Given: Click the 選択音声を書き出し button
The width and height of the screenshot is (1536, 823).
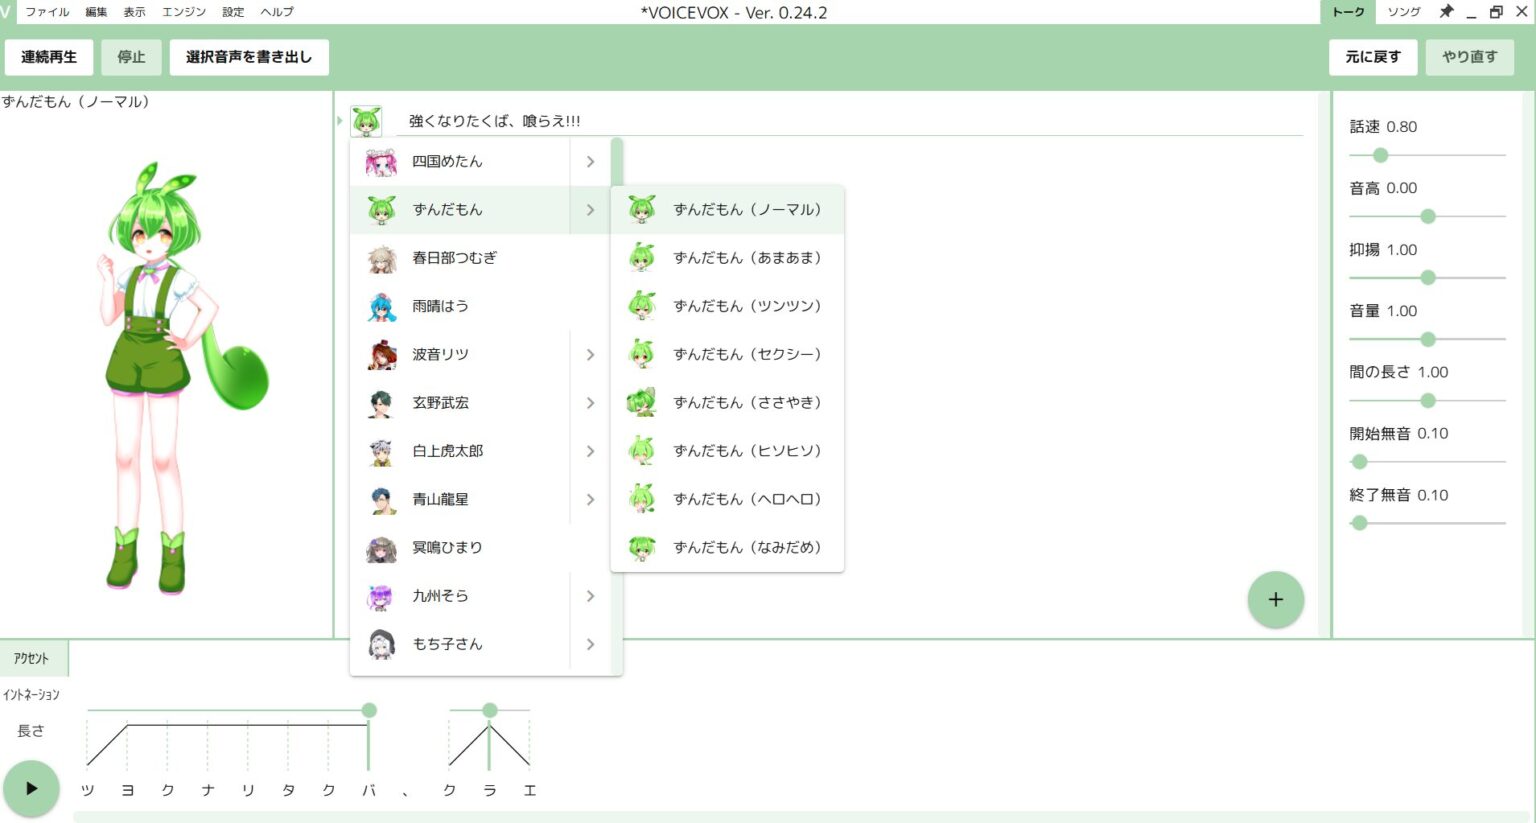Looking at the screenshot, I should coord(249,57).
